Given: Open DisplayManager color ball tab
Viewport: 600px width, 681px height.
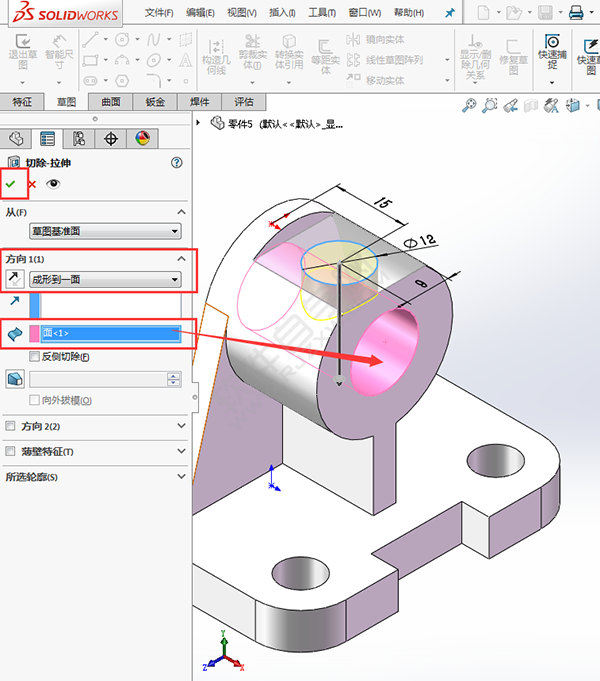Looking at the screenshot, I should point(143,139).
